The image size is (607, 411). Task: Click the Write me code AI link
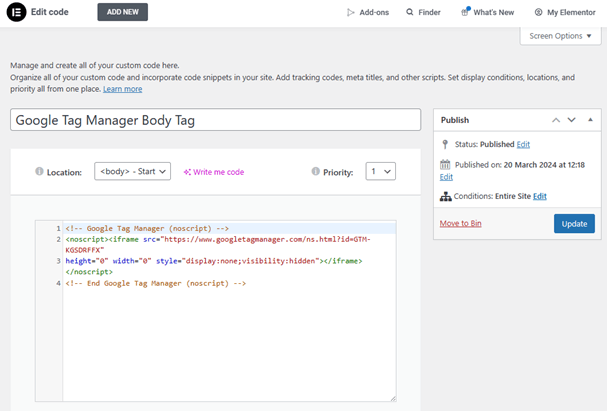coord(214,172)
